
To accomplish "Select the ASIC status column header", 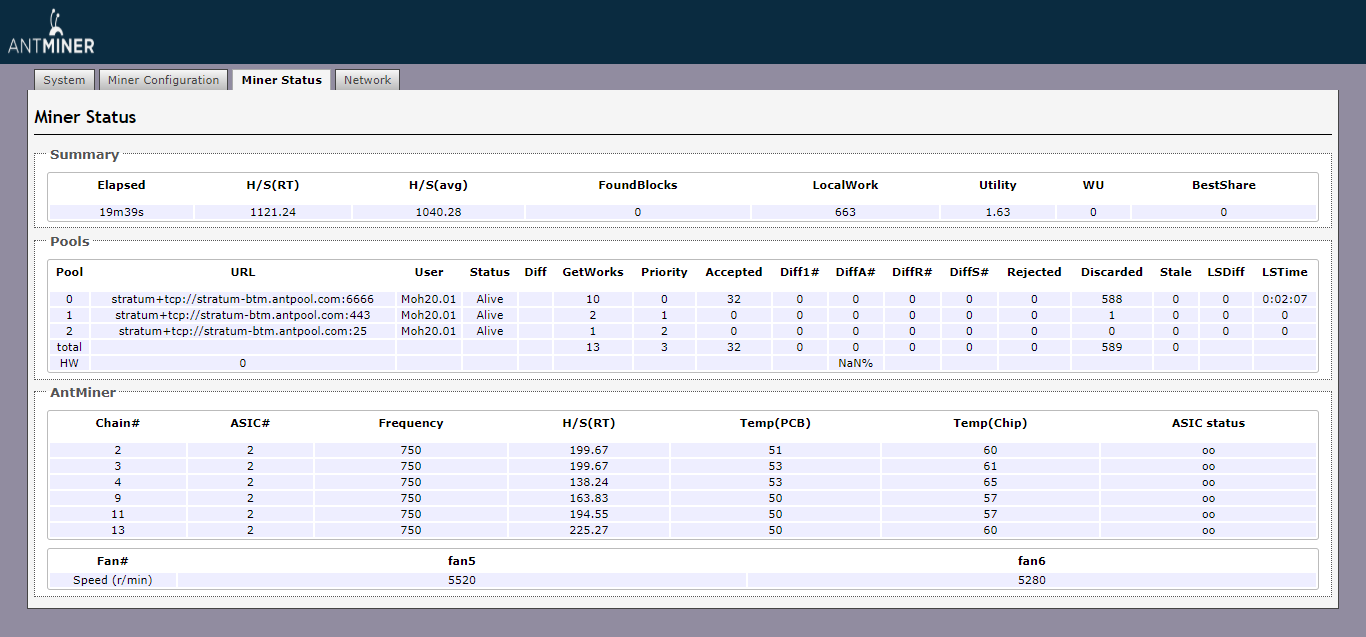I will point(1208,423).
